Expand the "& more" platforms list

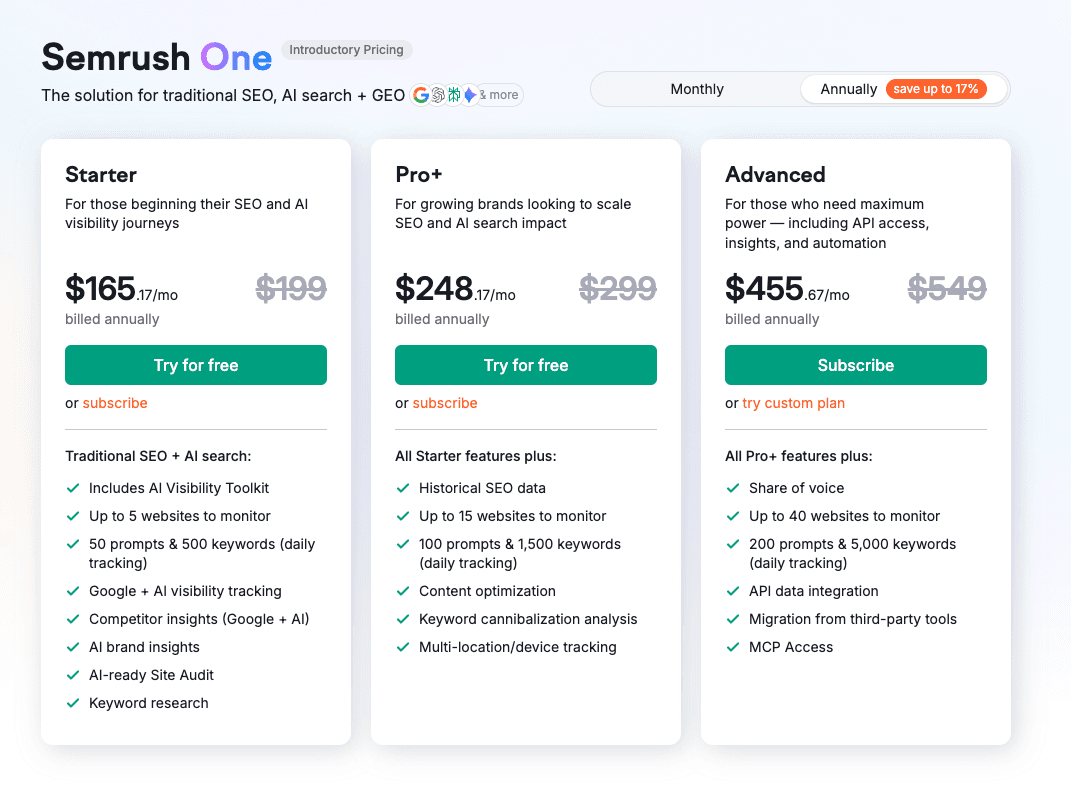tap(498, 94)
